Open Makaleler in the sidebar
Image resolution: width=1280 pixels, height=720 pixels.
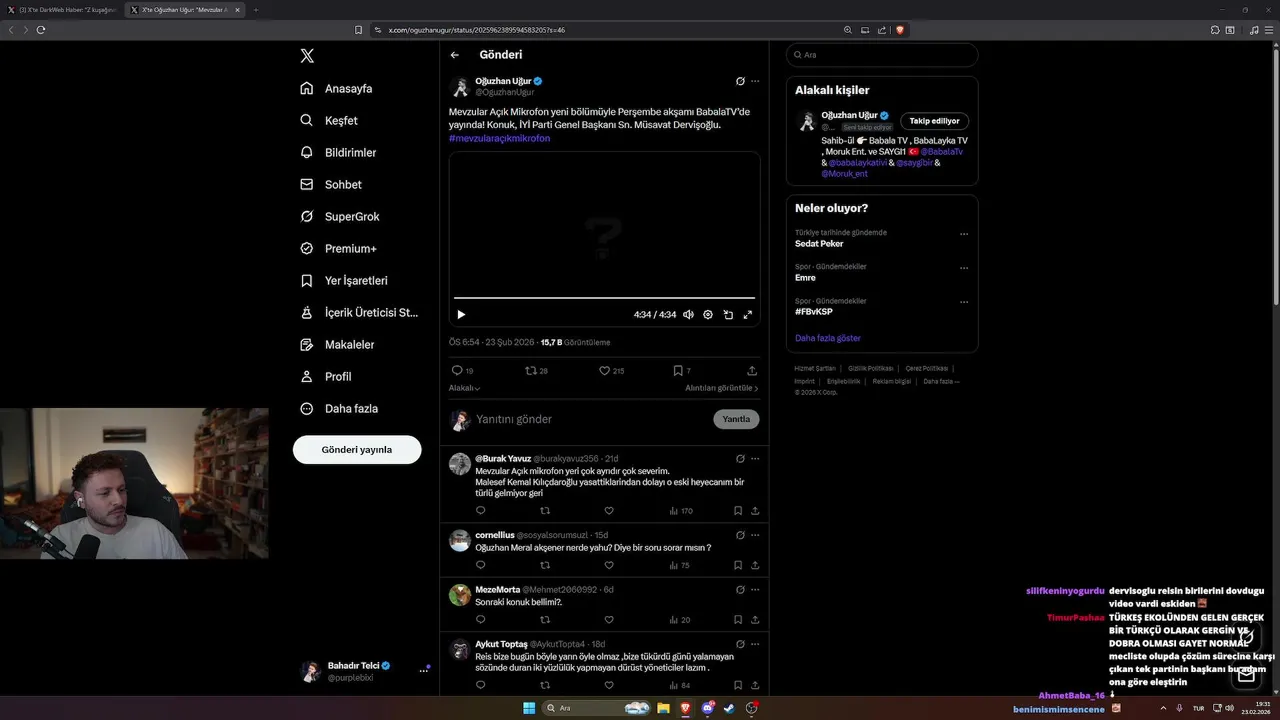pyautogui.click(x=337, y=344)
